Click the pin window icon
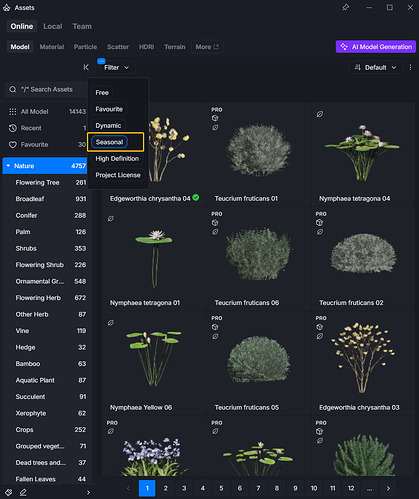 [345, 7]
